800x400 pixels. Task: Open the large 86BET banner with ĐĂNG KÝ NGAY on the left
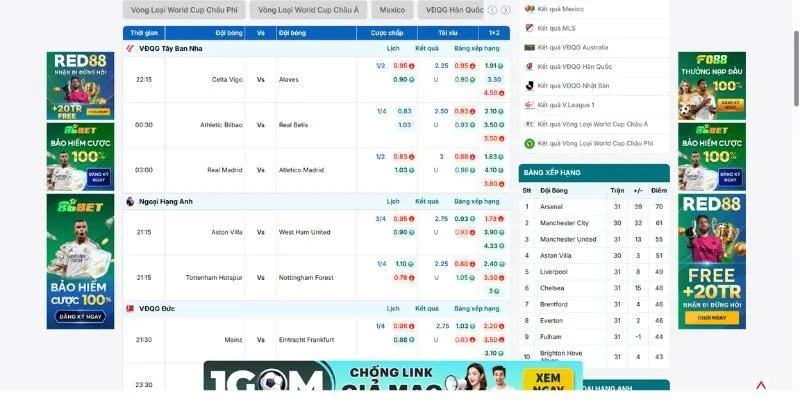[80, 261]
